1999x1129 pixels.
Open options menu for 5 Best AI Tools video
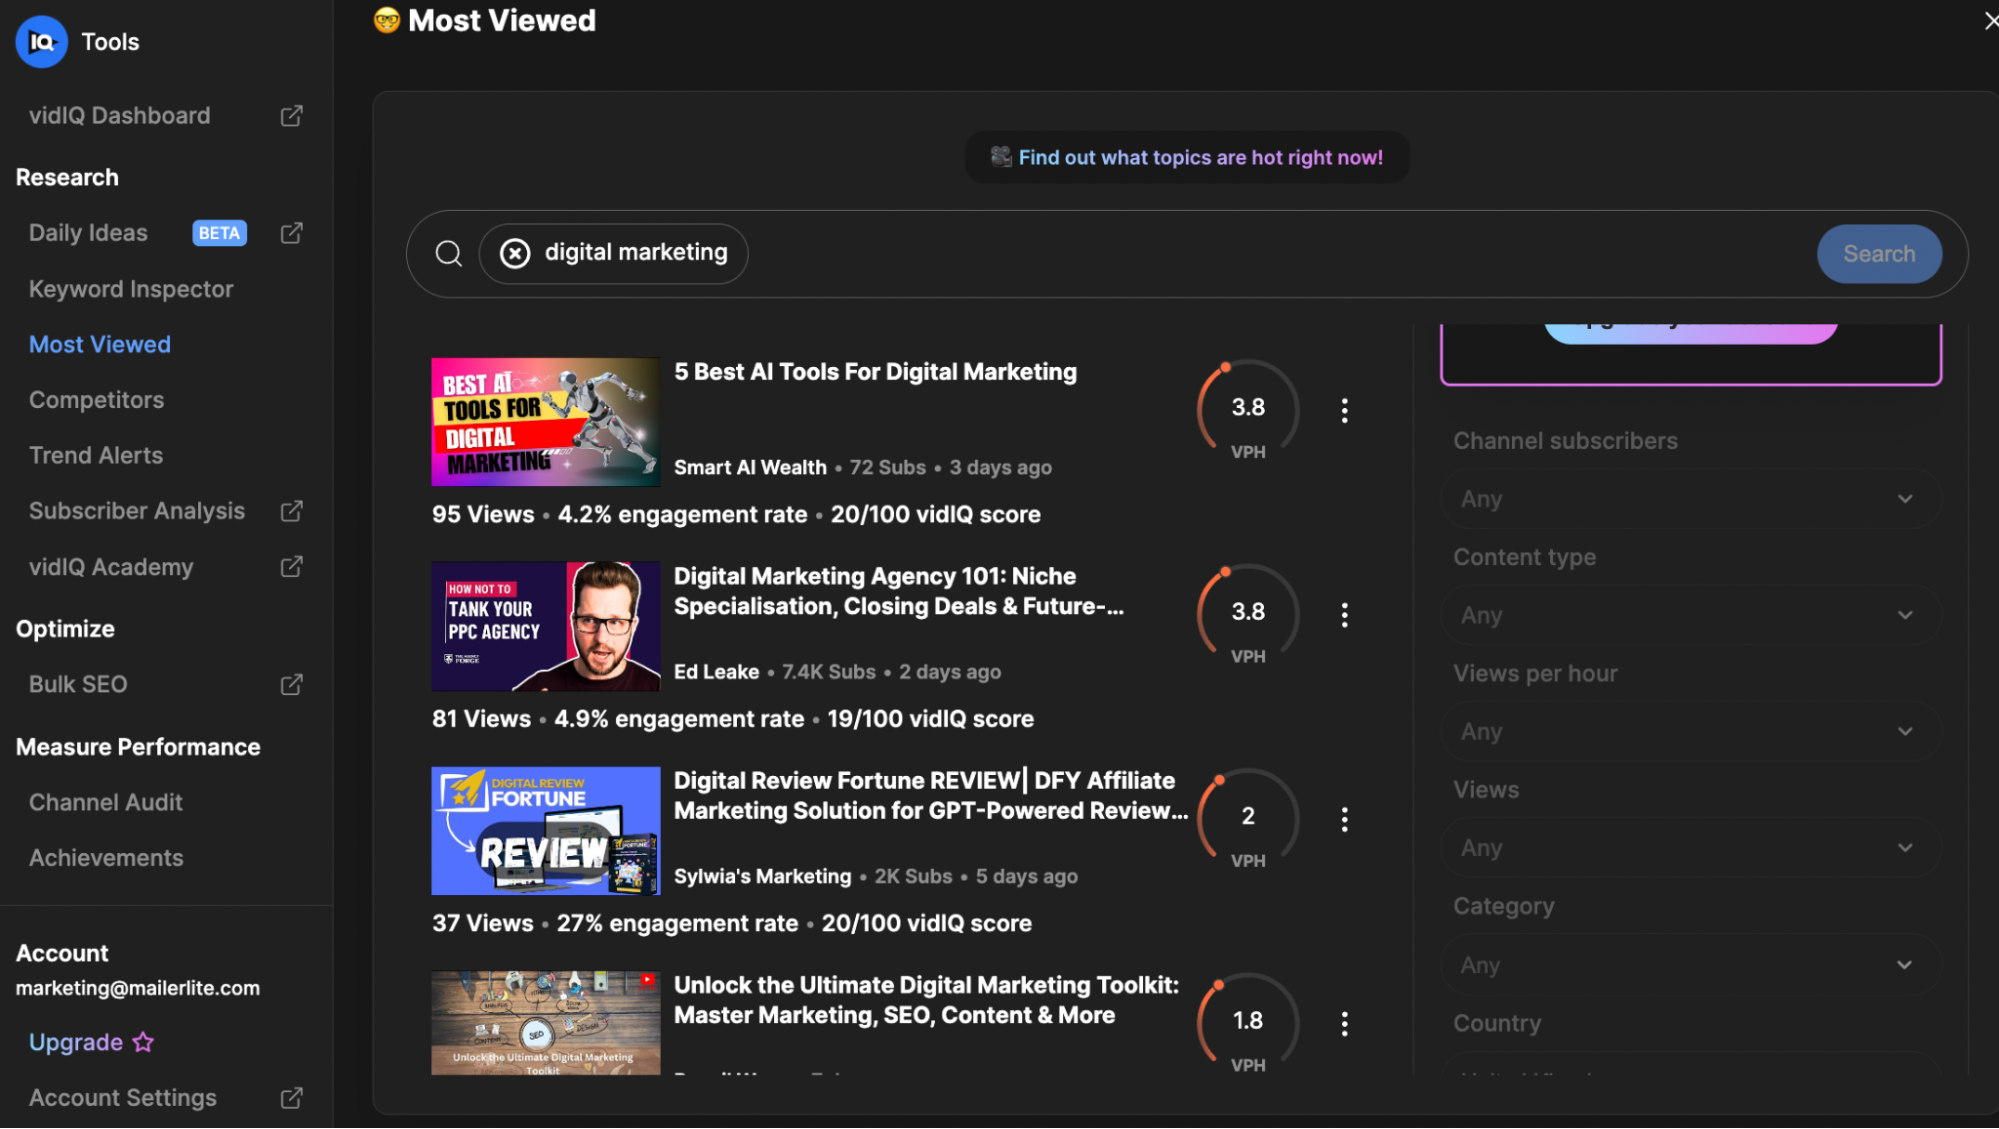pos(1344,410)
